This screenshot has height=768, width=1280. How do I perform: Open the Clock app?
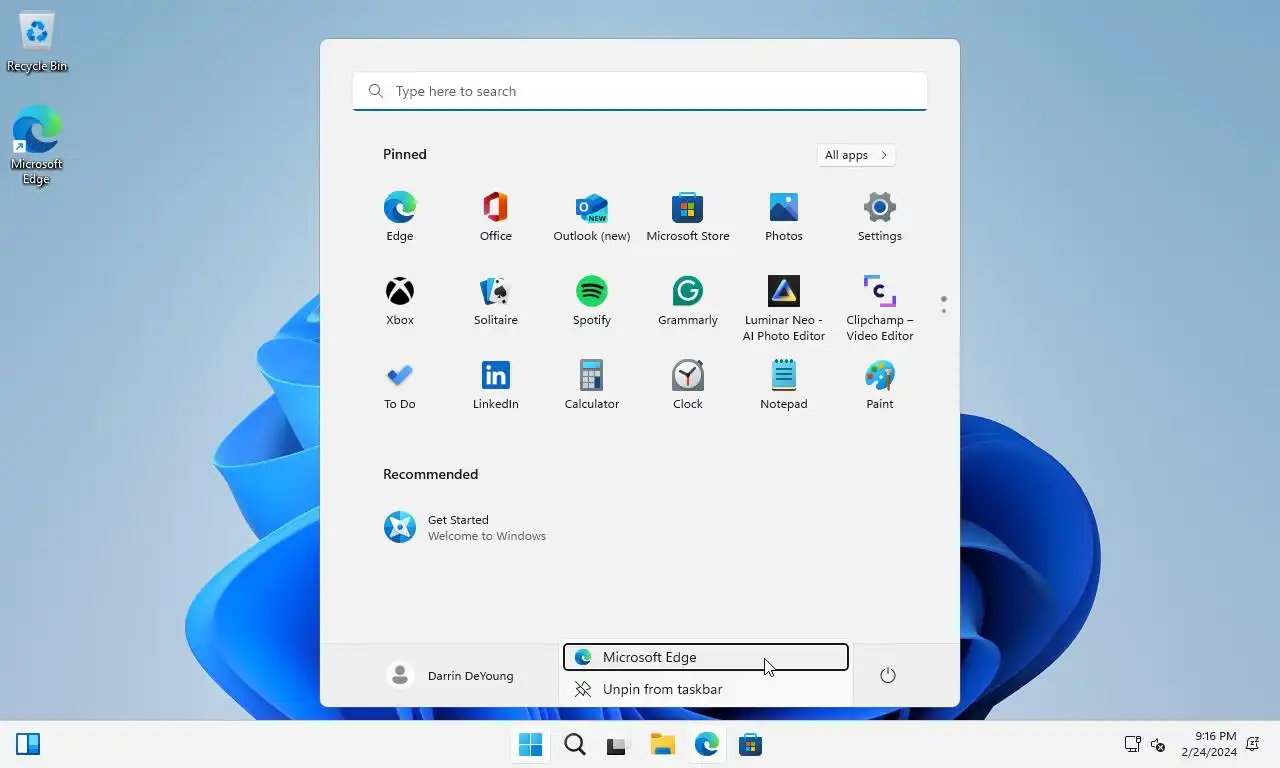pos(688,385)
